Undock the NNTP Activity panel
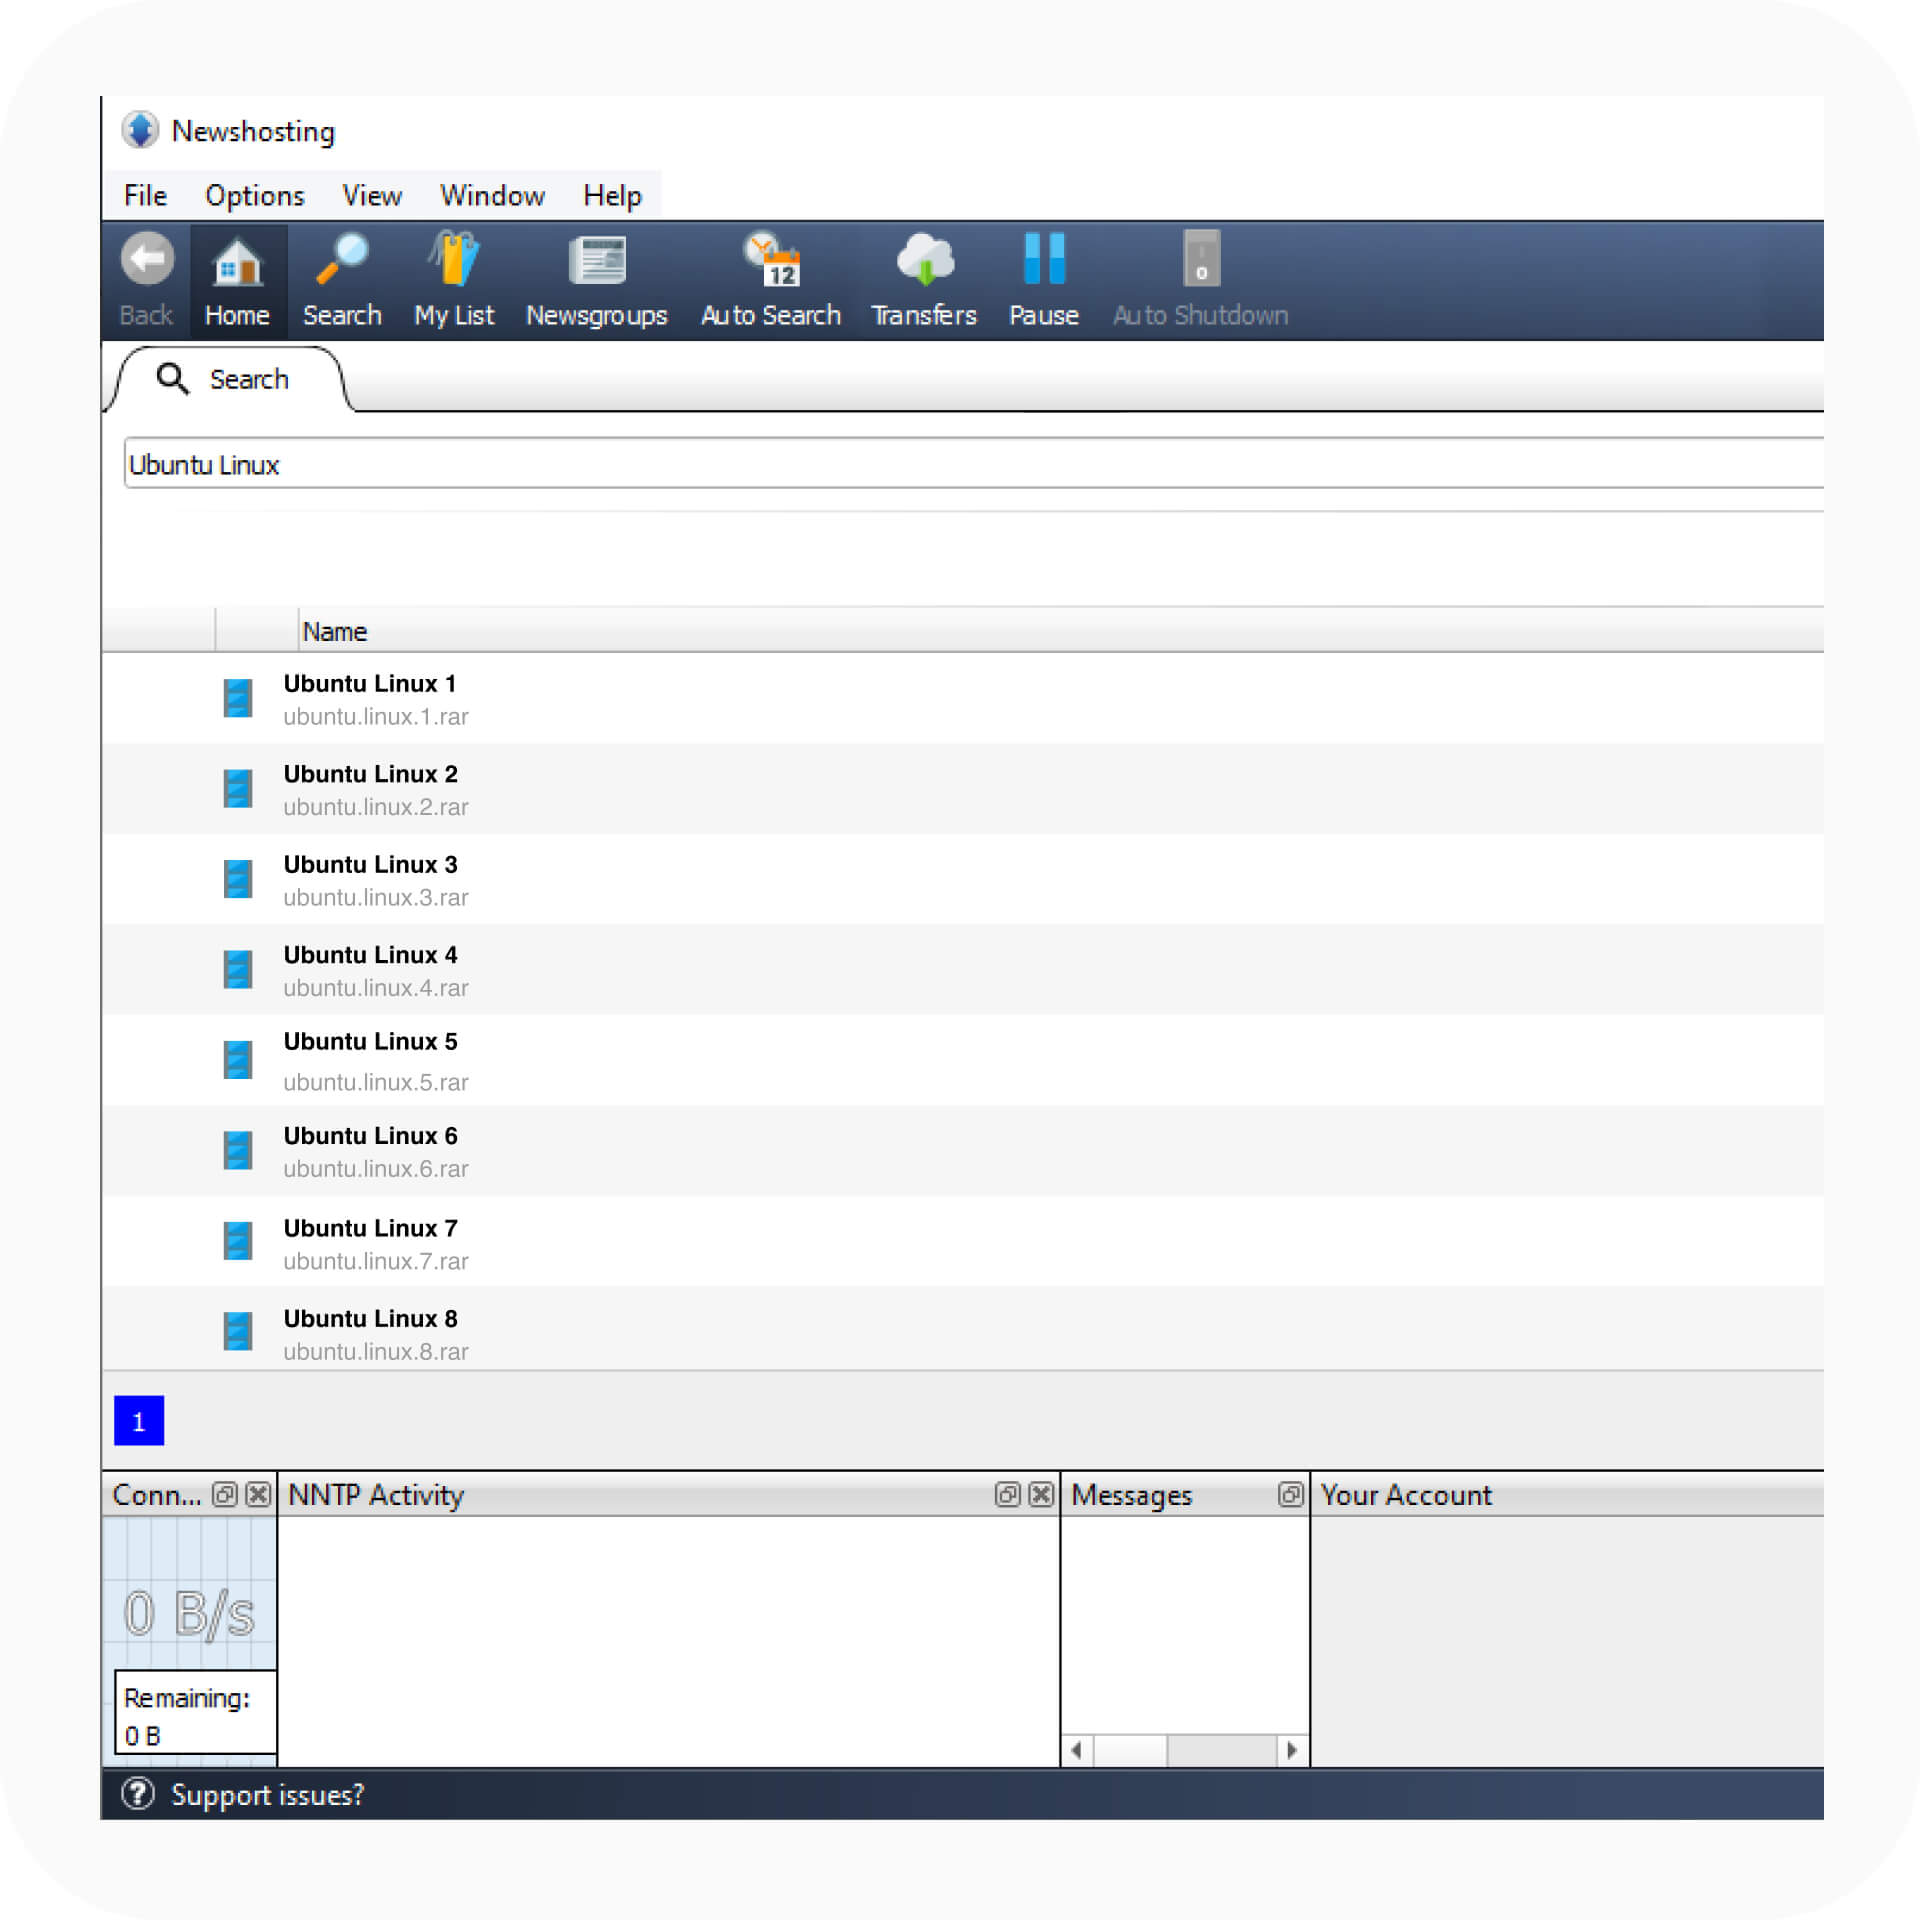The height and width of the screenshot is (1920, 1920). click(1007, 1494)
